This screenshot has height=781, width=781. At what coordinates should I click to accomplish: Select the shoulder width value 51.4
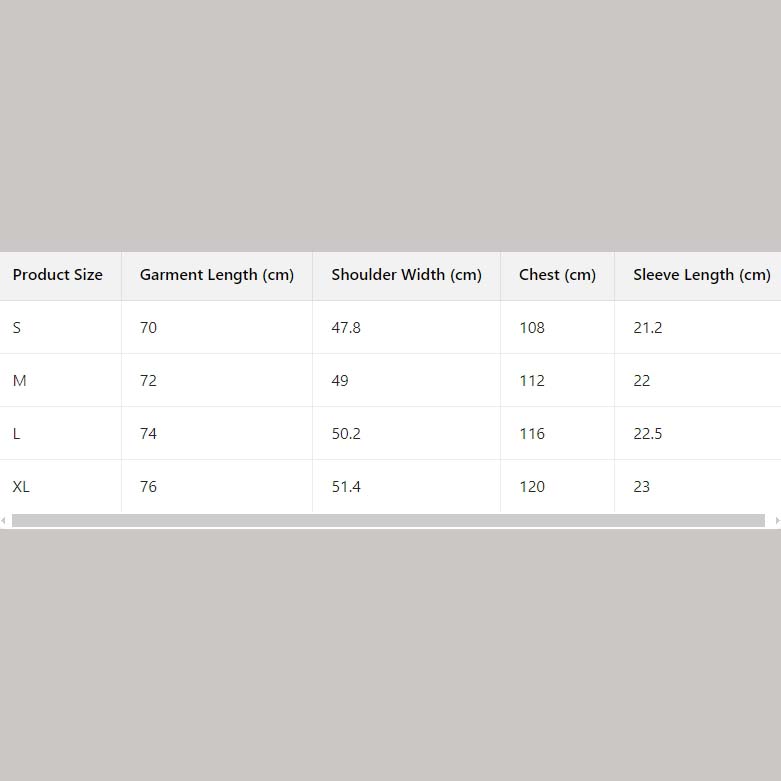pos(346,487)
